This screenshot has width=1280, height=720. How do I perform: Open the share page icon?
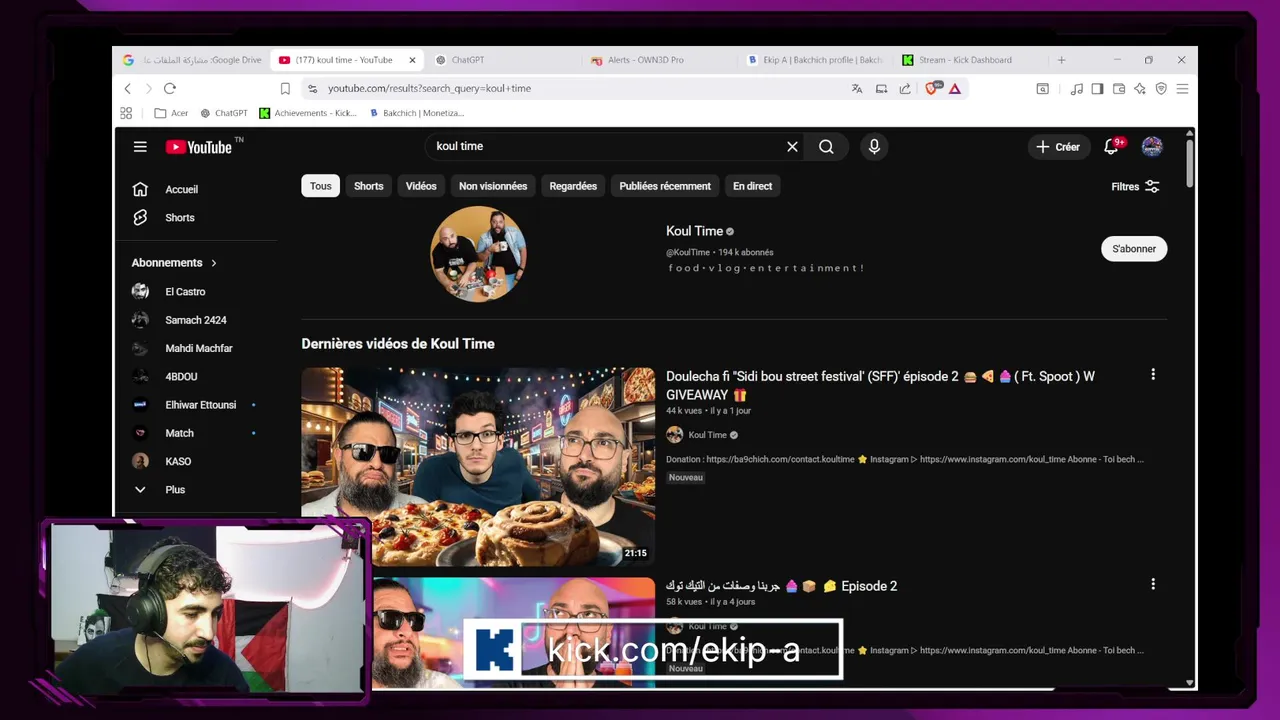pos(905,88)
